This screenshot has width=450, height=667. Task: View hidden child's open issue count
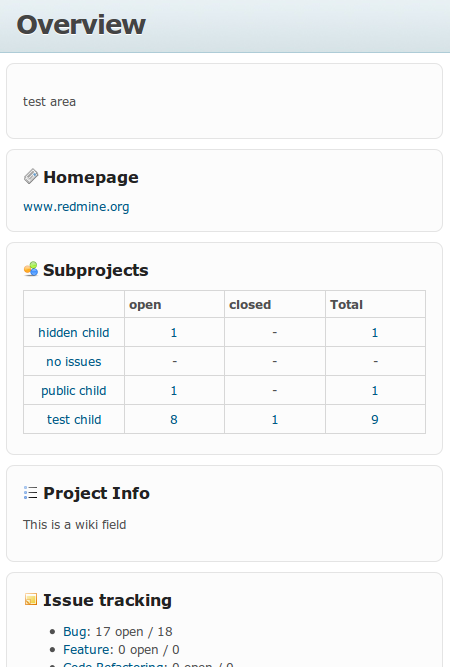click(x=174, y=333)
